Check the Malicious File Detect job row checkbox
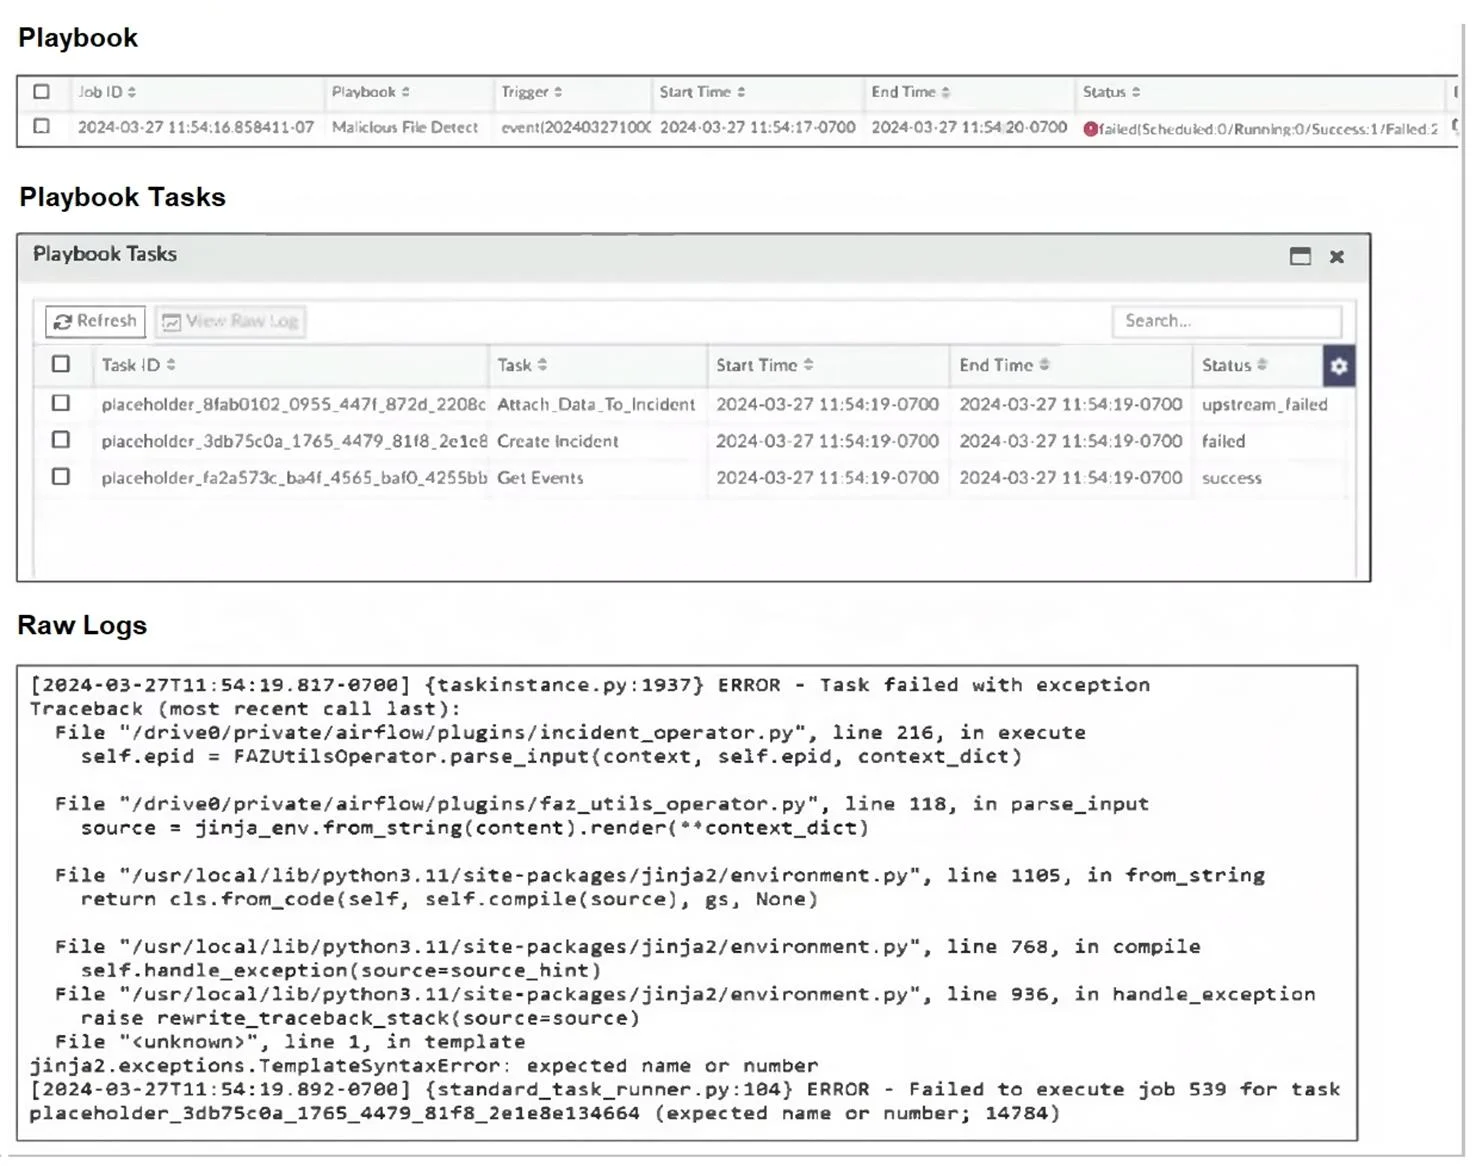1476x1166 pixels. tap(41, 127)
